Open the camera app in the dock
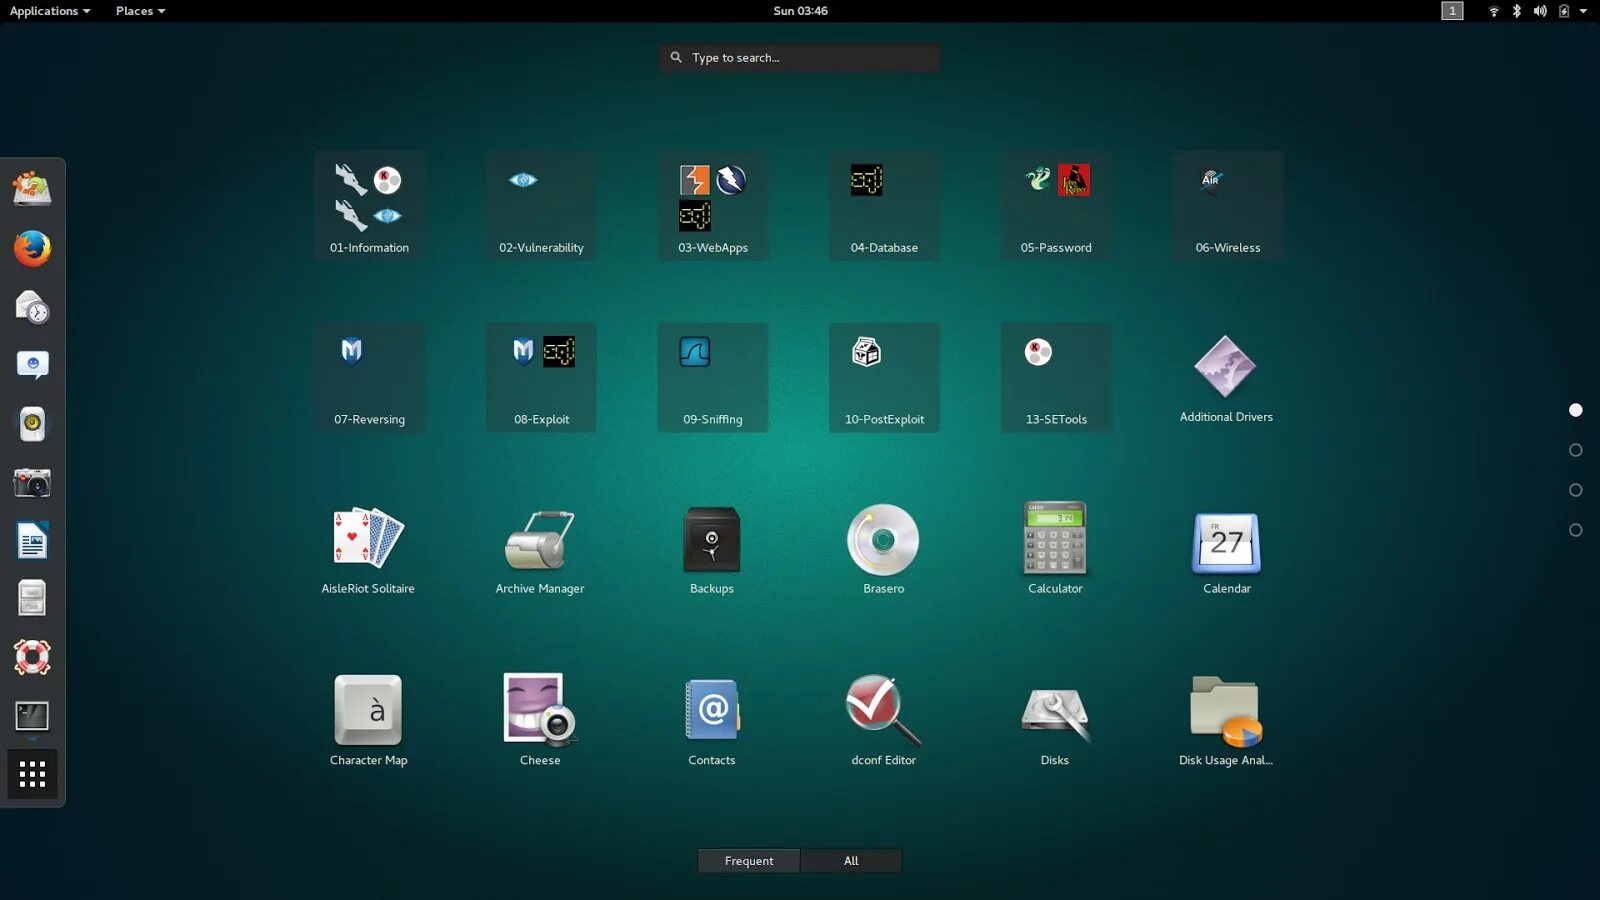The height and width of the screenshot is (900, 1600). pyautogui.click(x=32, y=483)
